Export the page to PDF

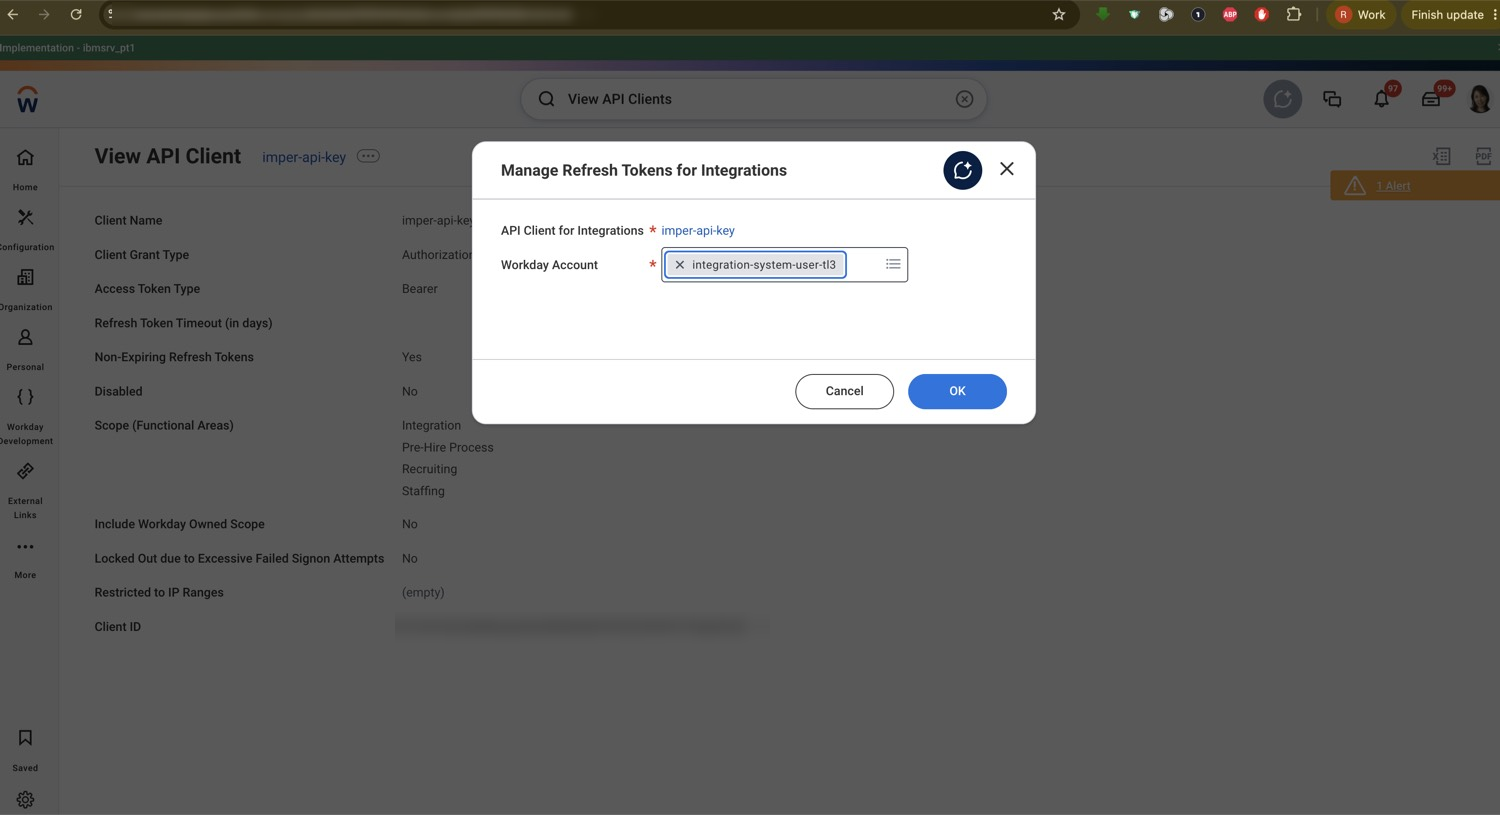tap(1483, 156)
